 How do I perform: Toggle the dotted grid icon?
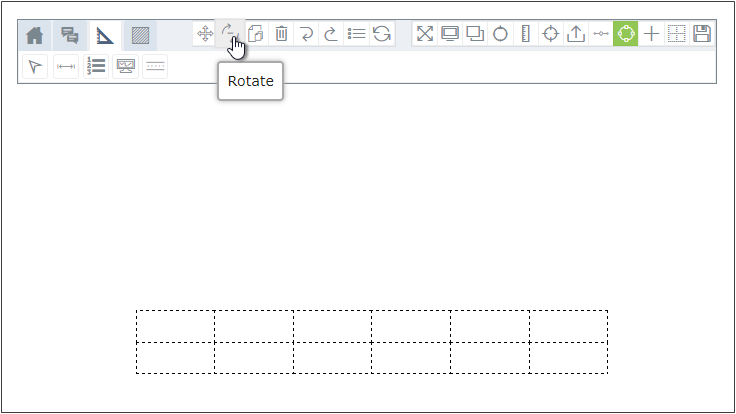pyautogui.click(x=676, y=34)
